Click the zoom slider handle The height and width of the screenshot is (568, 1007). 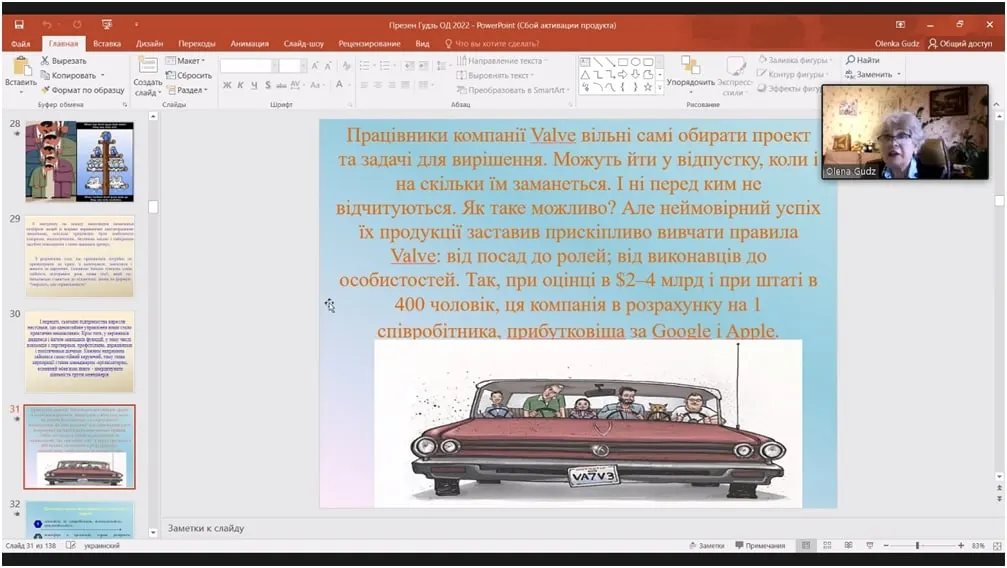click(917, 546)
